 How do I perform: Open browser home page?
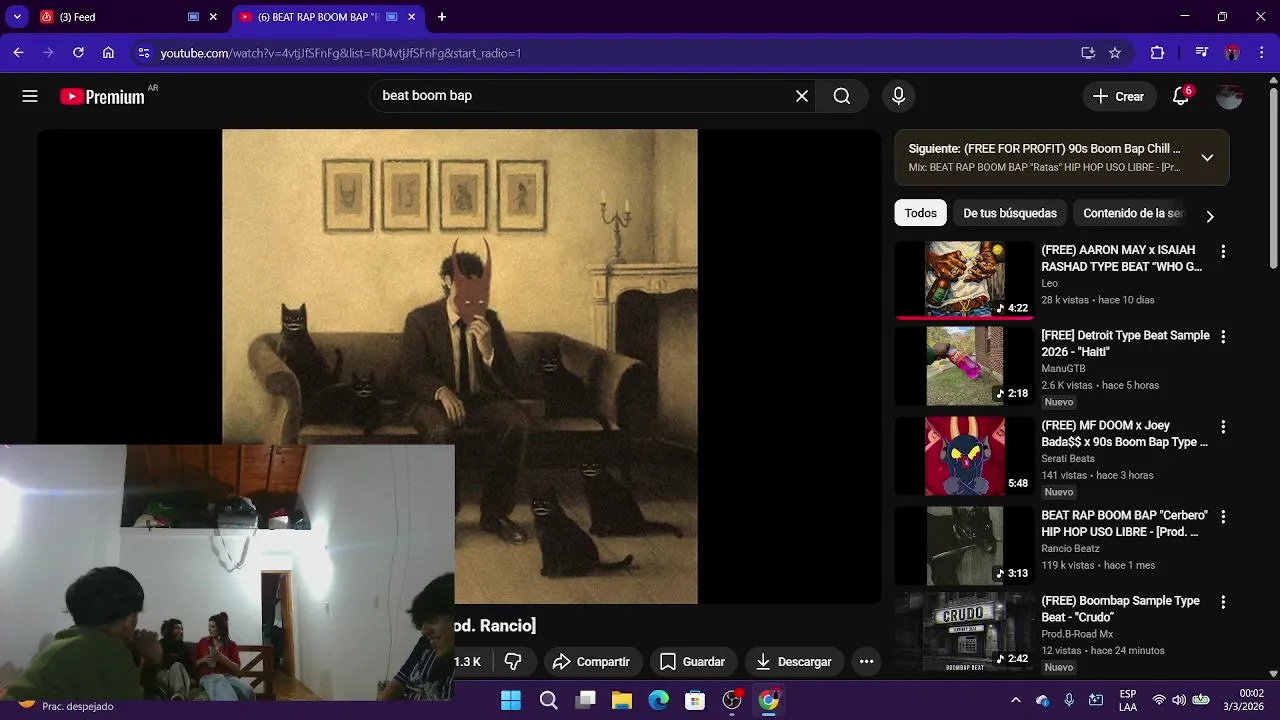coord(108,53)
